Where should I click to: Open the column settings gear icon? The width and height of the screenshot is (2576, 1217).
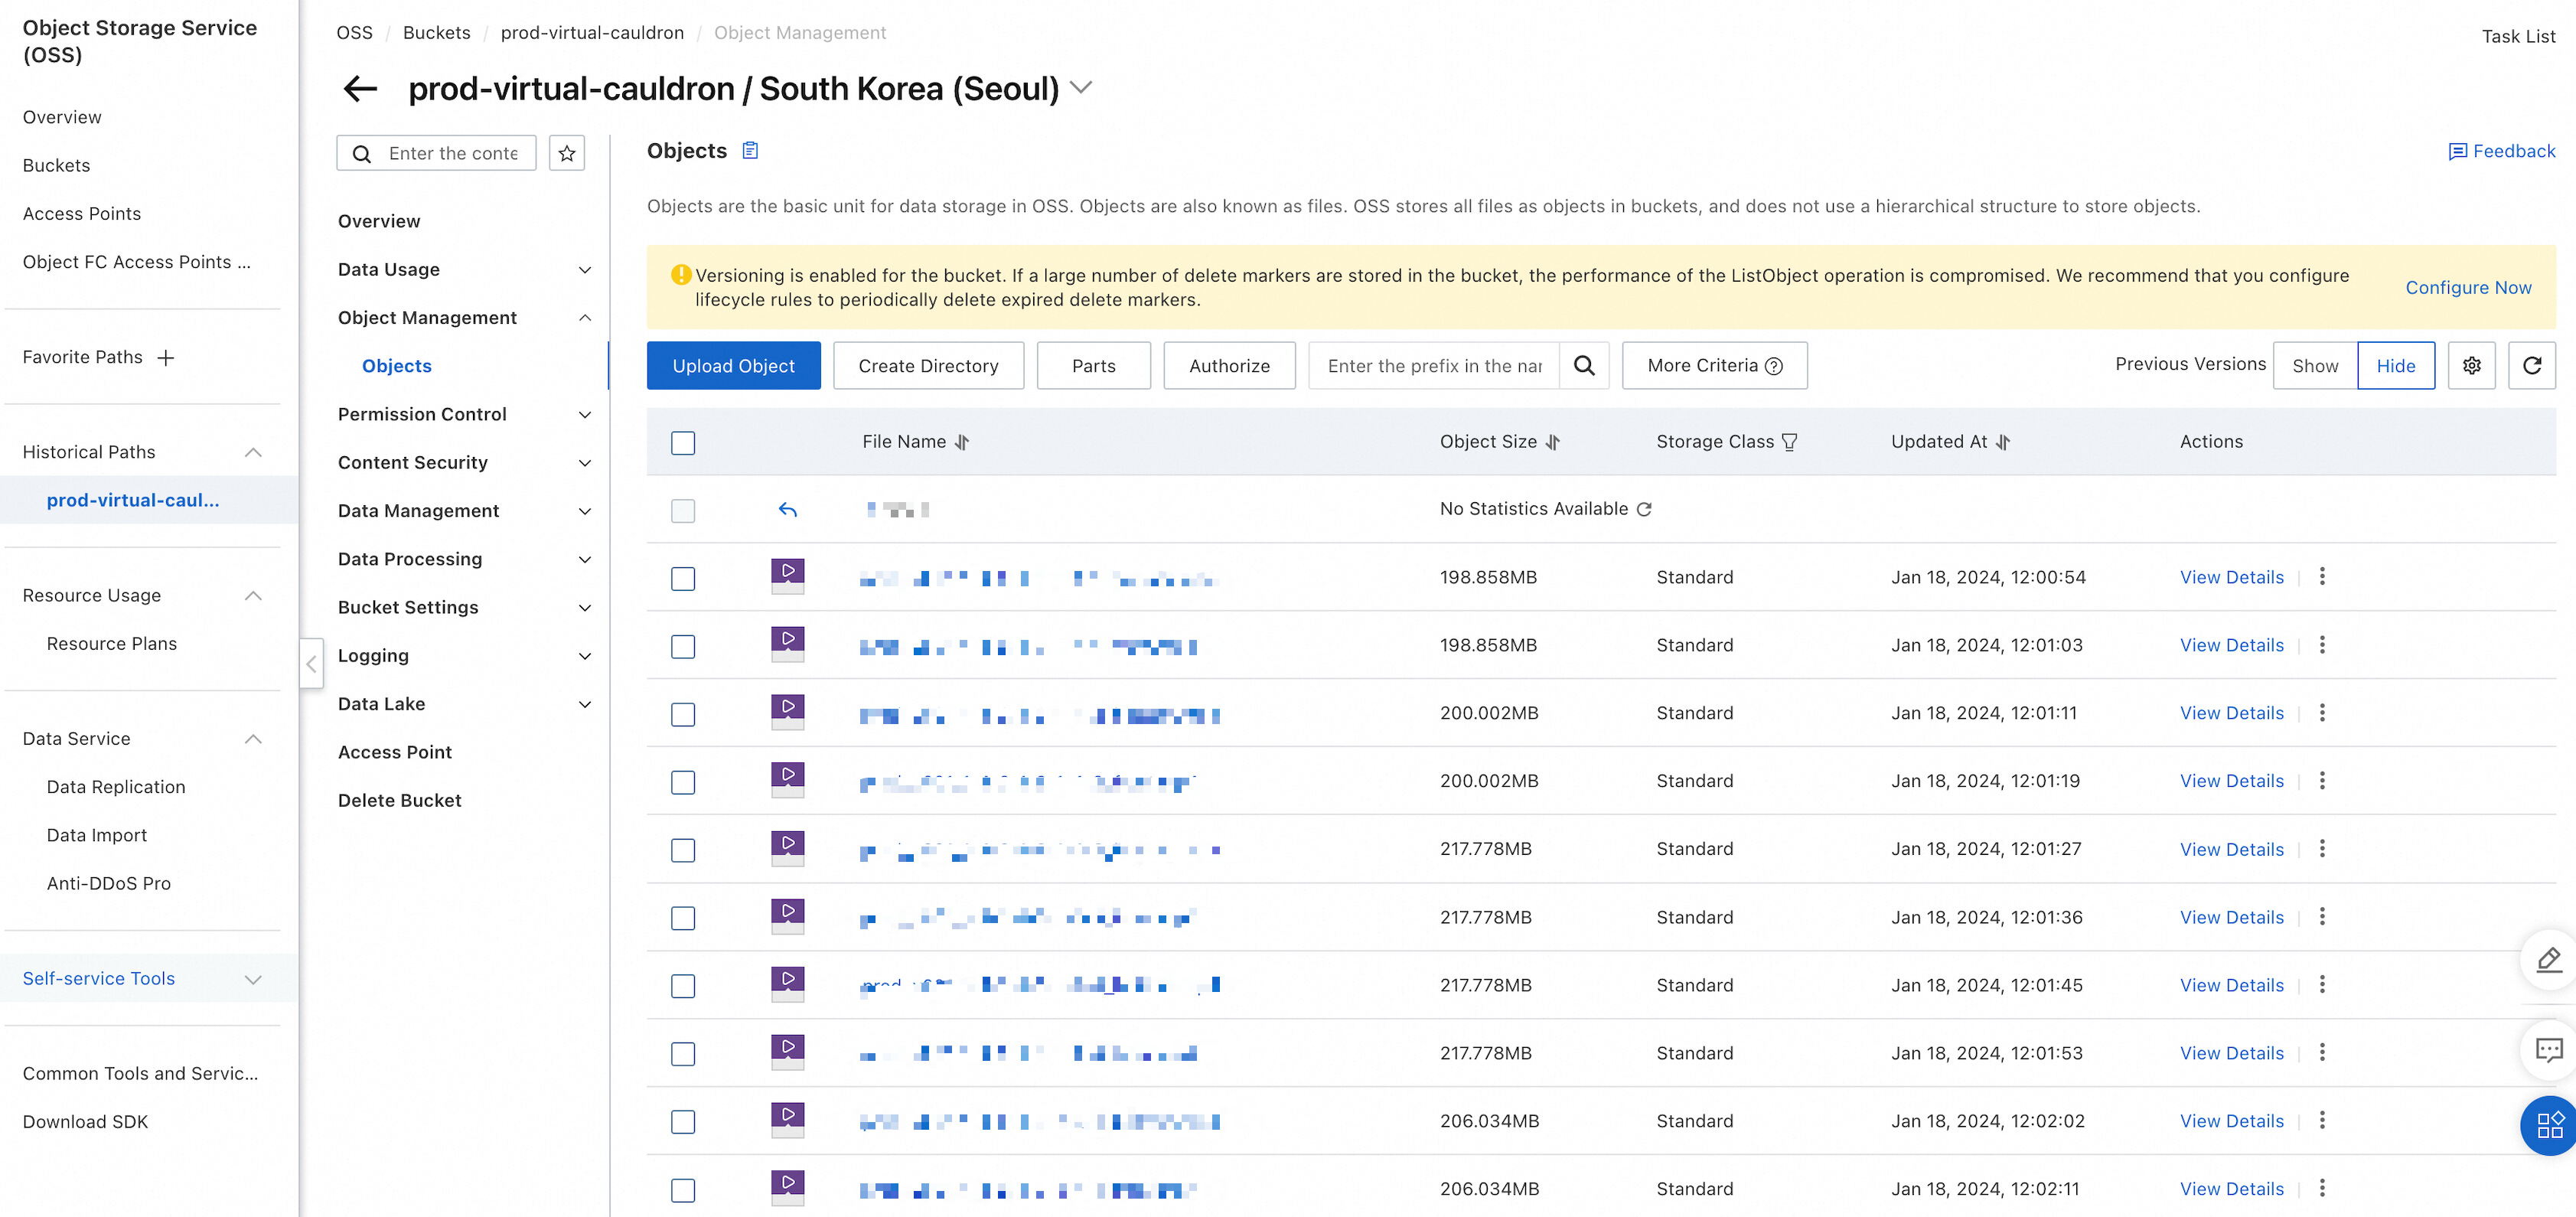2472,366
